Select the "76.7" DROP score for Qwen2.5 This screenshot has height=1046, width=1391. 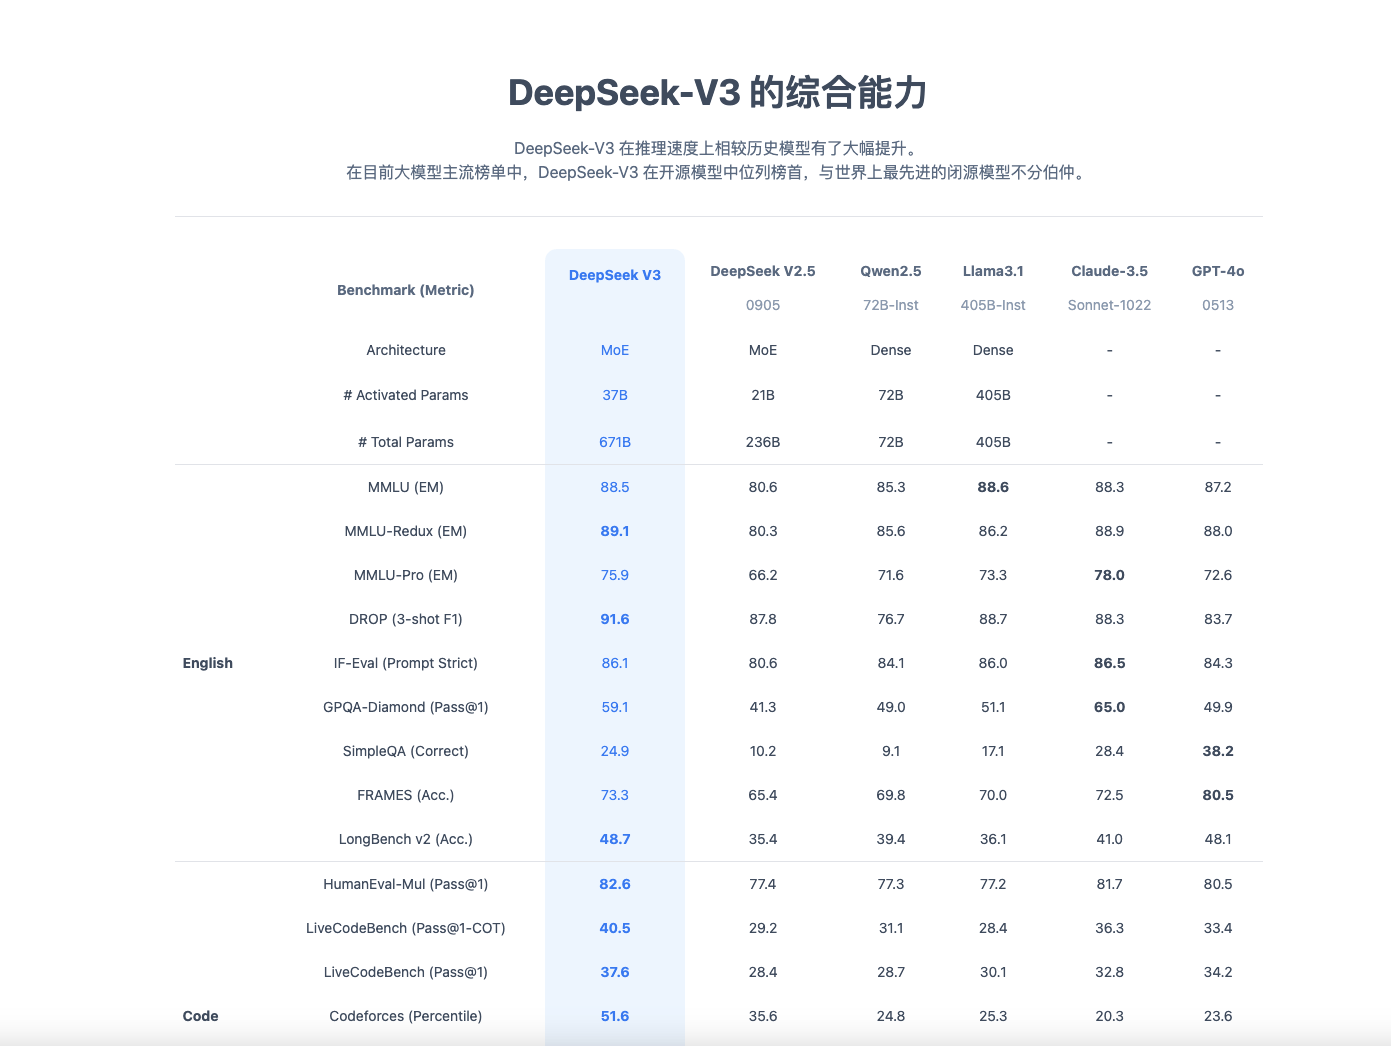click(891, 619)
